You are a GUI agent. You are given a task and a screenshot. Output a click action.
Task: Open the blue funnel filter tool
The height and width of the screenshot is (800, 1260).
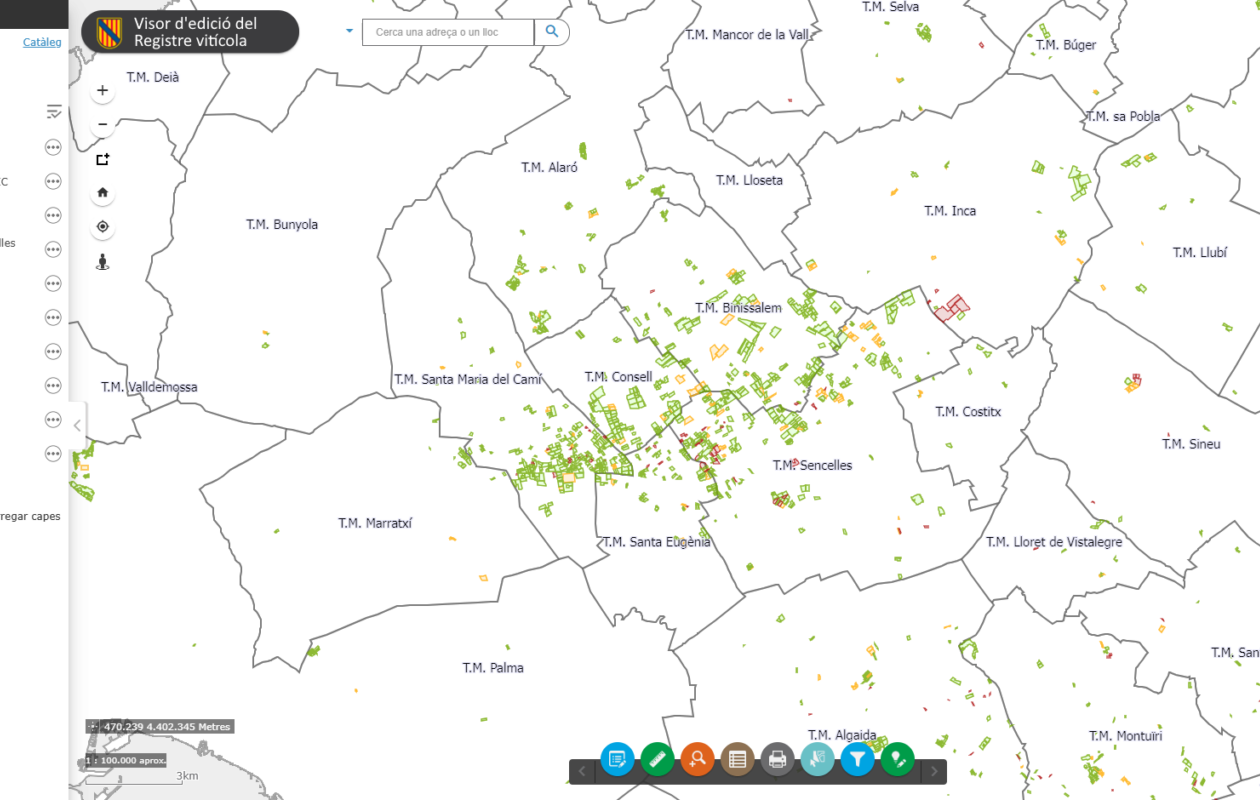pos(857,759)
